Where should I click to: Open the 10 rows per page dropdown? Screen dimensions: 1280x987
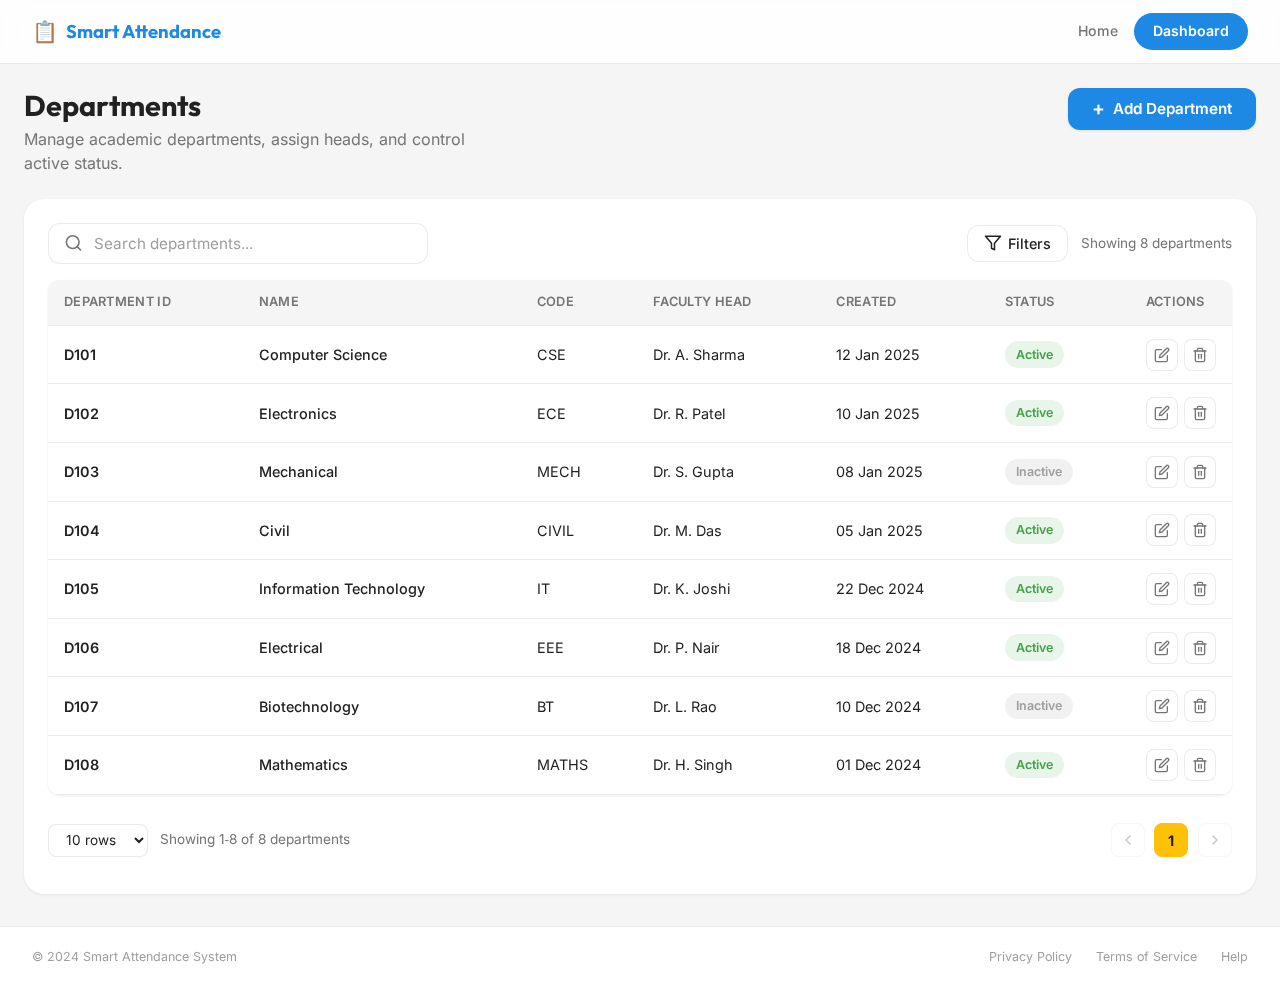(x=98, y=840)
